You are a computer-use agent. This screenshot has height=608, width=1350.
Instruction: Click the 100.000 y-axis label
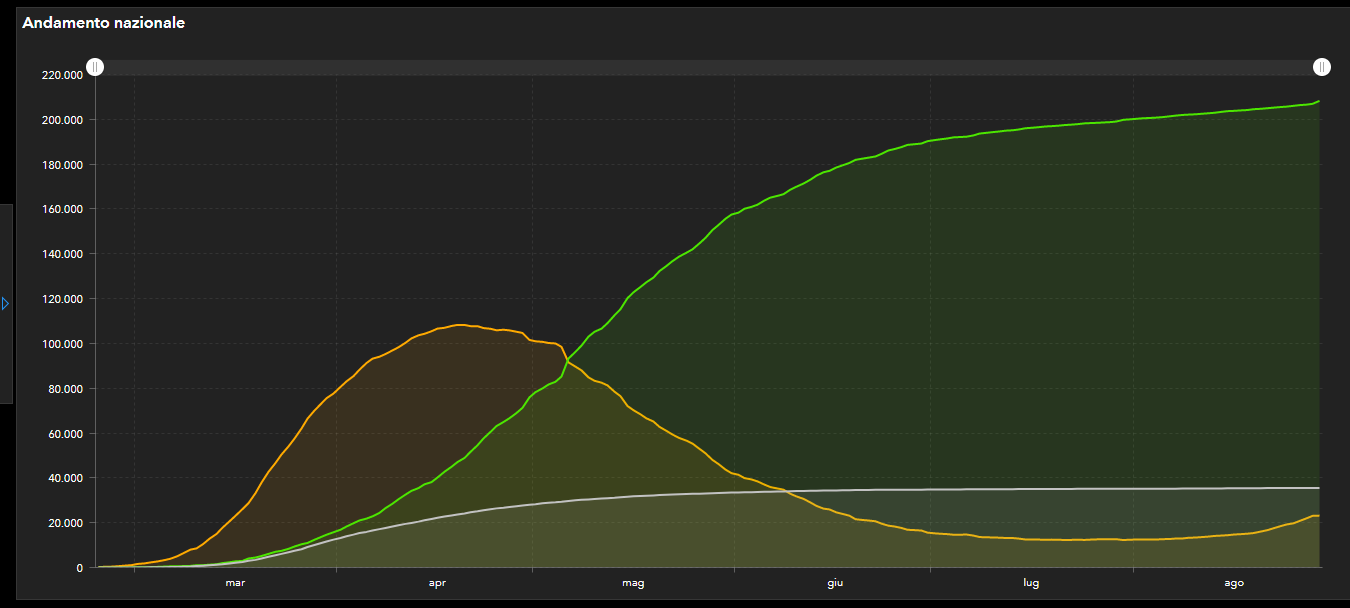62,344
